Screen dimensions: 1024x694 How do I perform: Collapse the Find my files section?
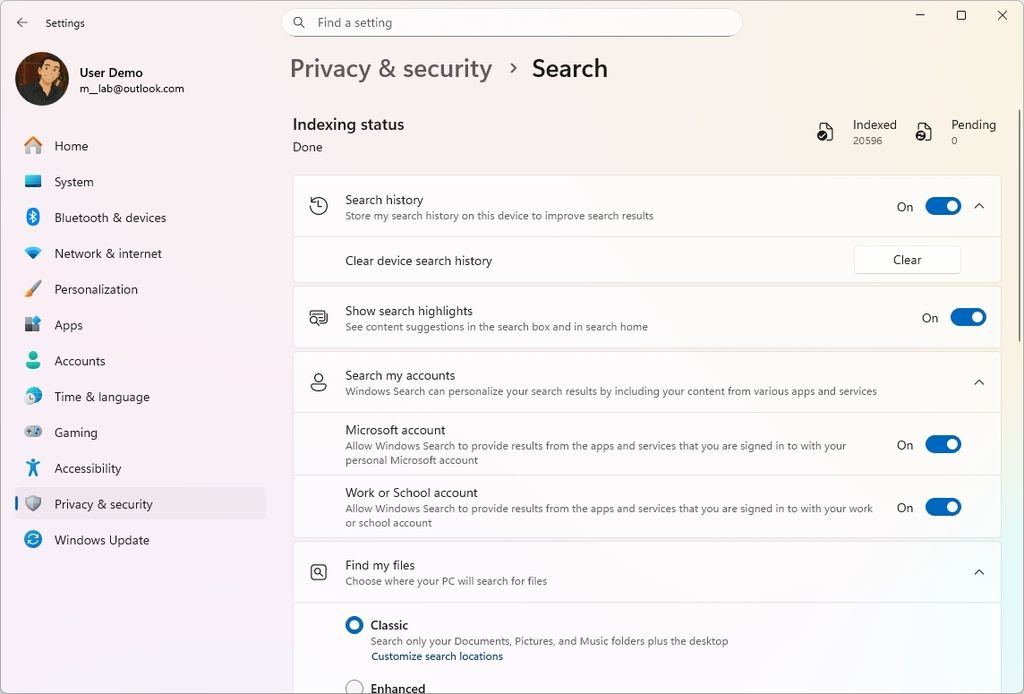click(979, 572)
